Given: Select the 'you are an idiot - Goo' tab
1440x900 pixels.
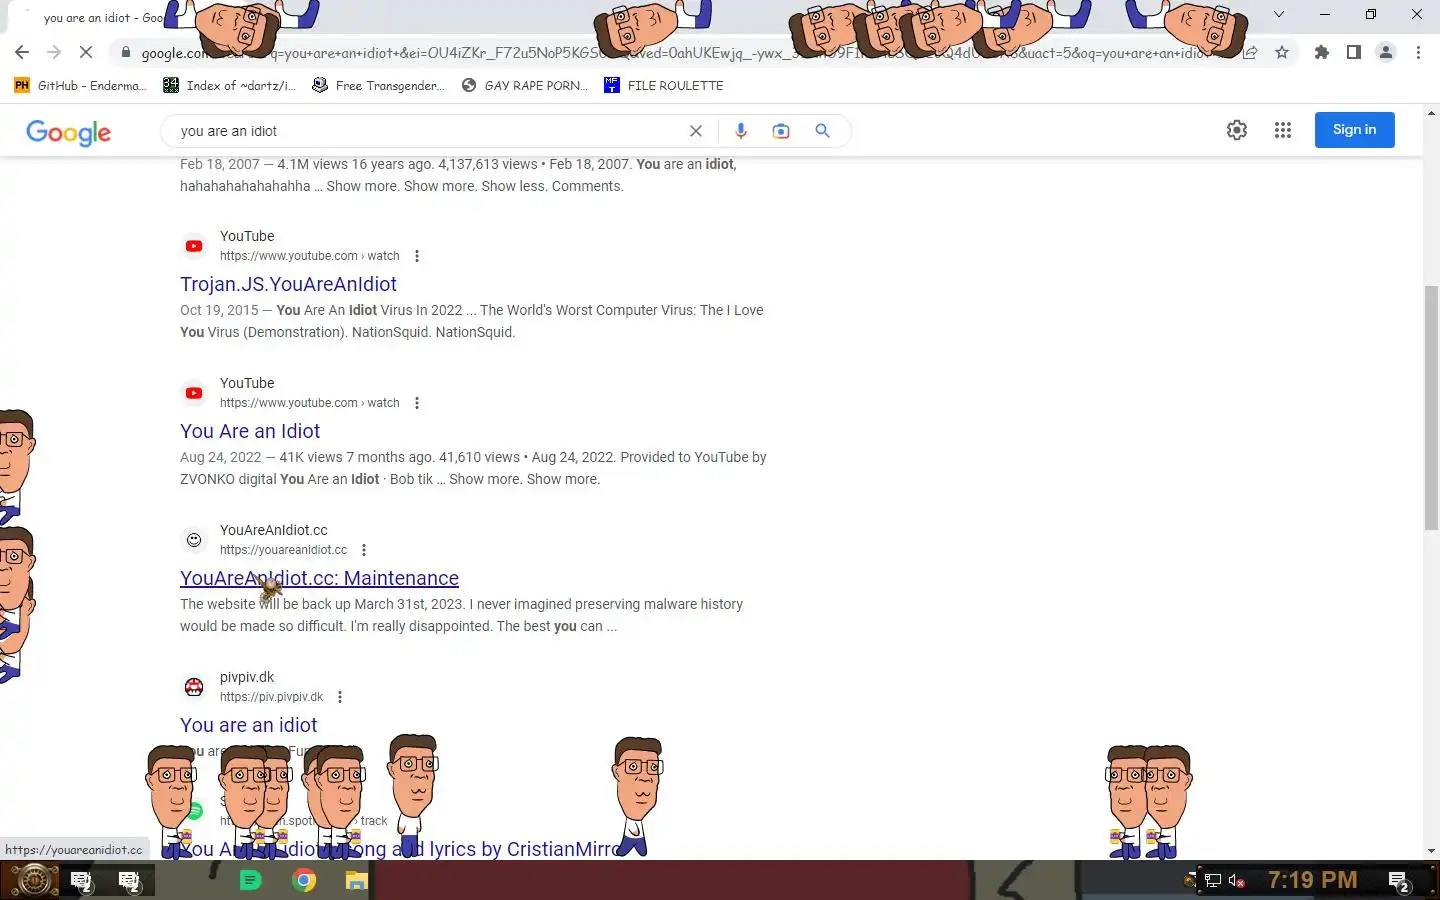Looking at the screenshot, I should pyautogui.click(x=103, y=17).
